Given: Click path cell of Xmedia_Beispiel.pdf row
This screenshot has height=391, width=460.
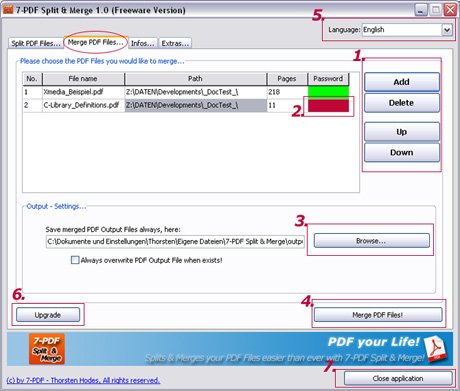Looking at the screenshot, I should click(x=196, y=92).
